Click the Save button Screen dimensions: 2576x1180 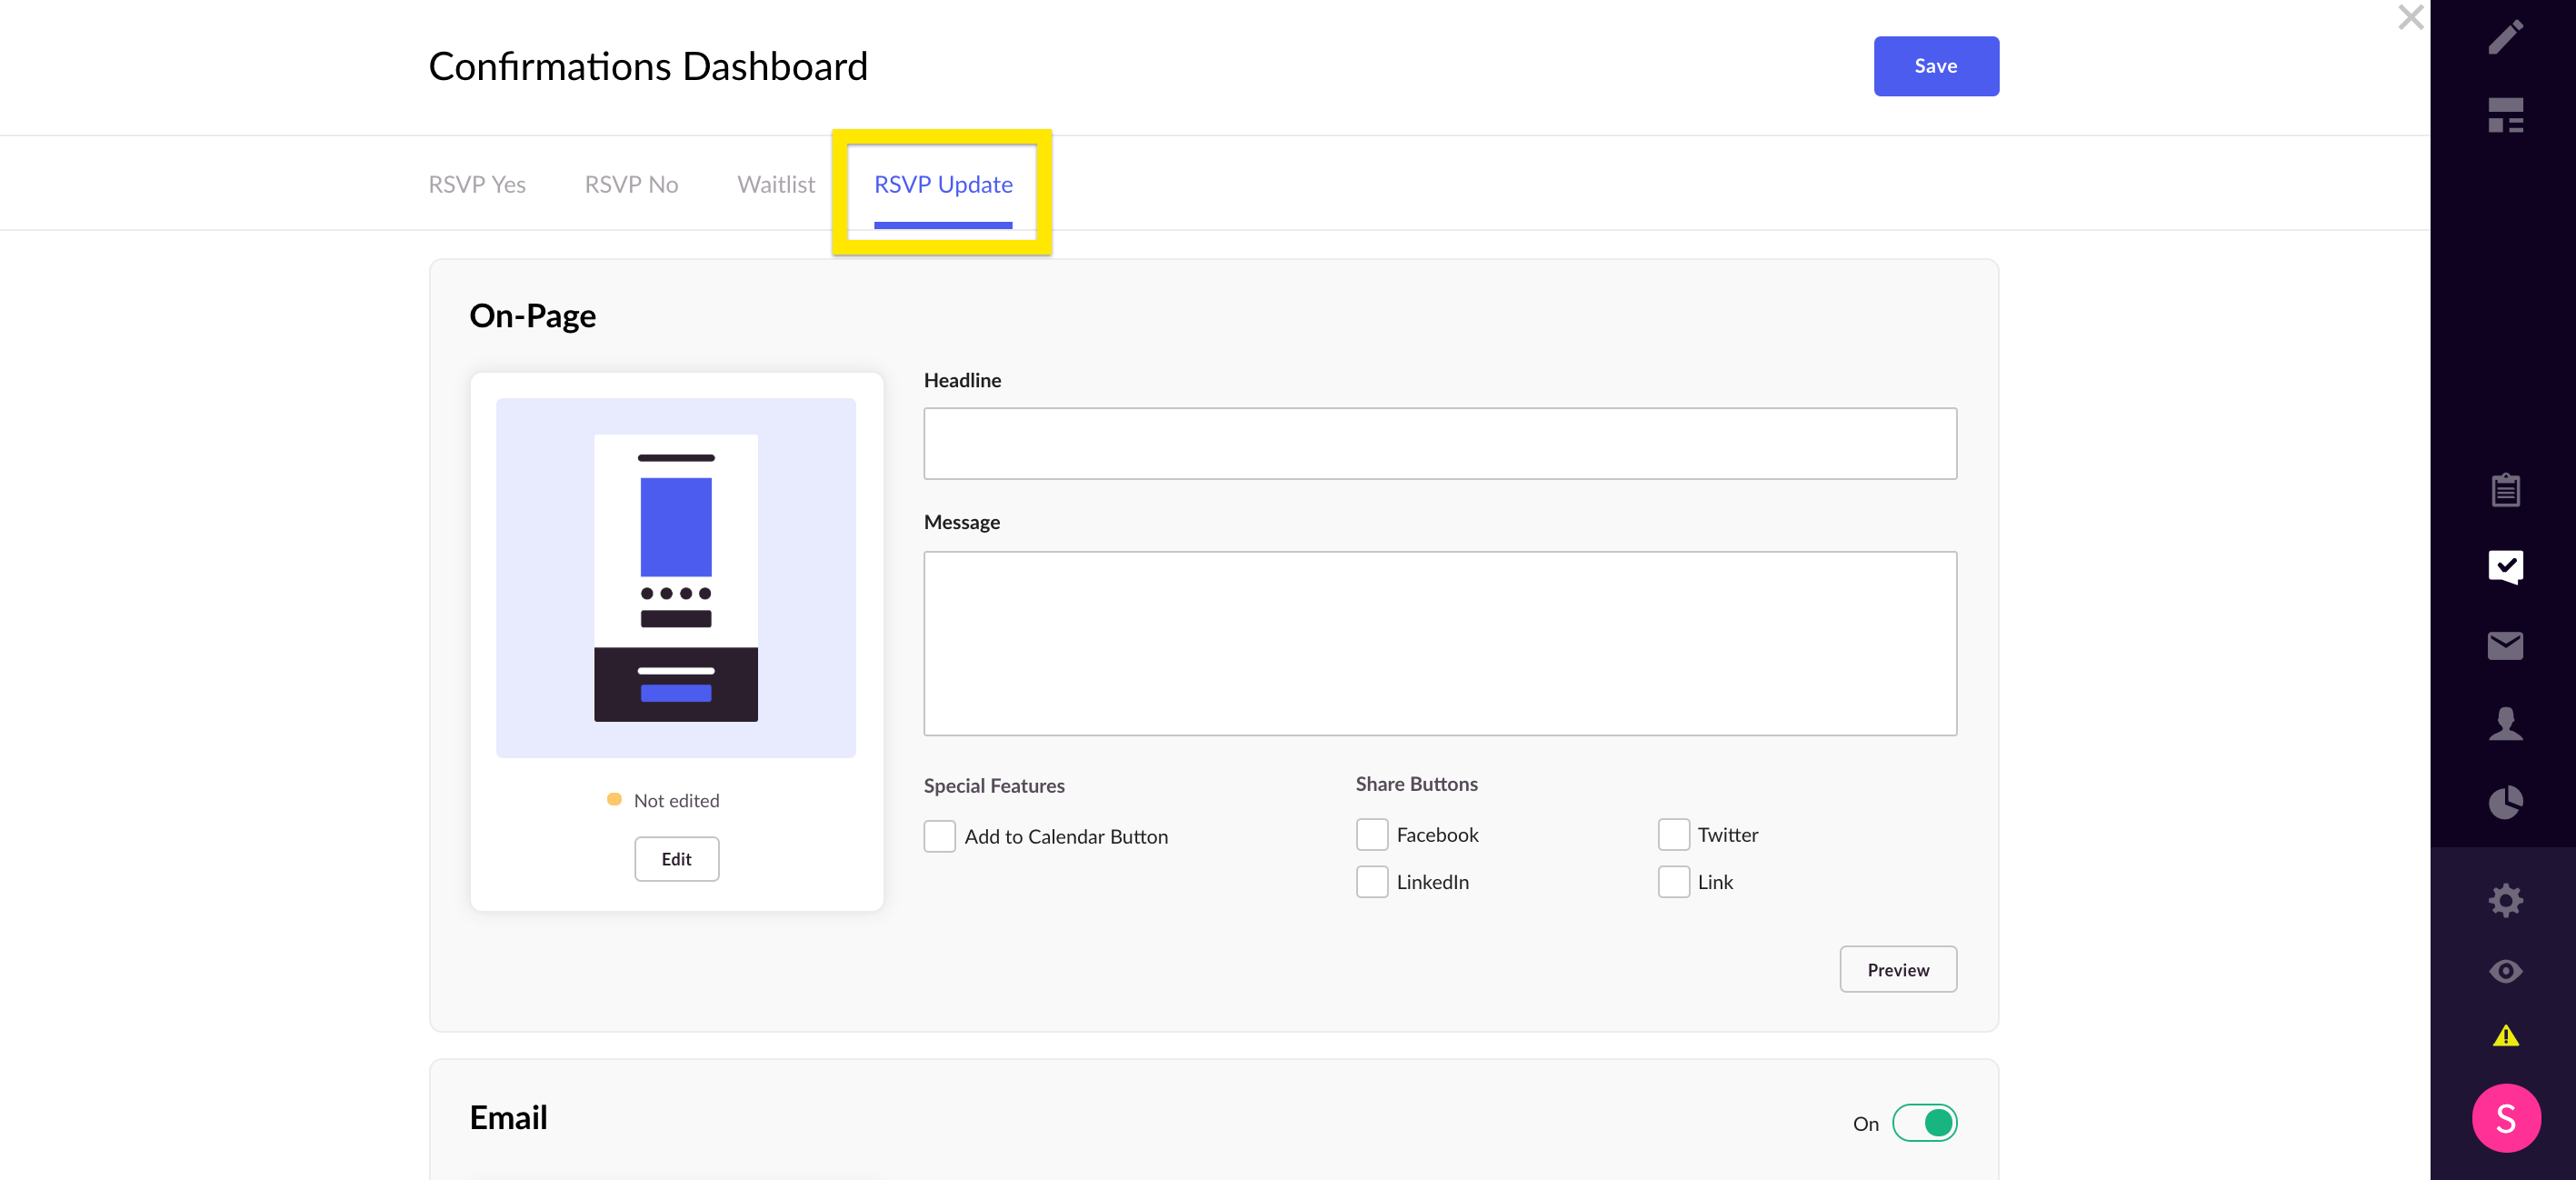pyautogui.click(x=1936, y=66)
